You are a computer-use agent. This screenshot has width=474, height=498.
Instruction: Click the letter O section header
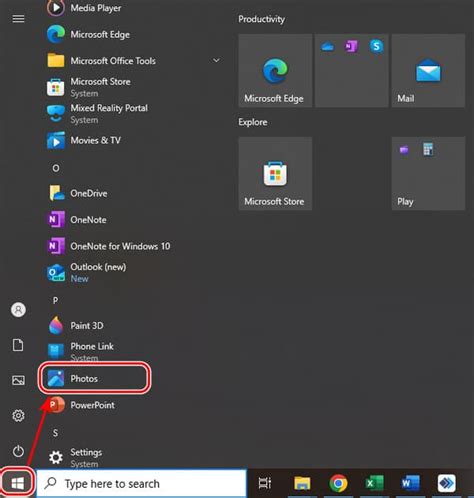[56, 168]
